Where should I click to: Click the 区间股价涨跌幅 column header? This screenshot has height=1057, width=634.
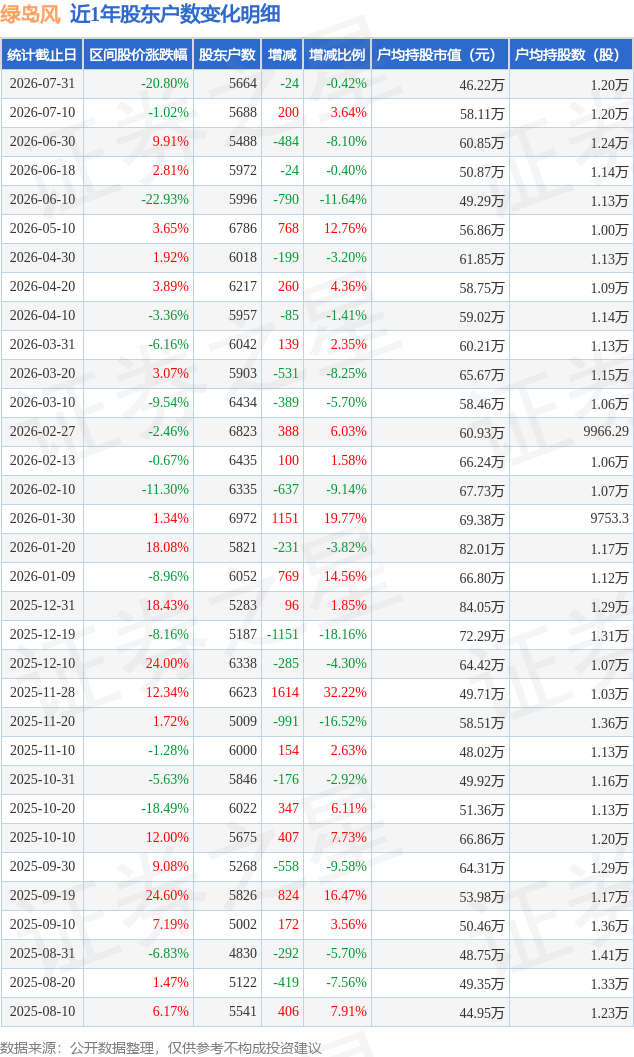(138, 55)
